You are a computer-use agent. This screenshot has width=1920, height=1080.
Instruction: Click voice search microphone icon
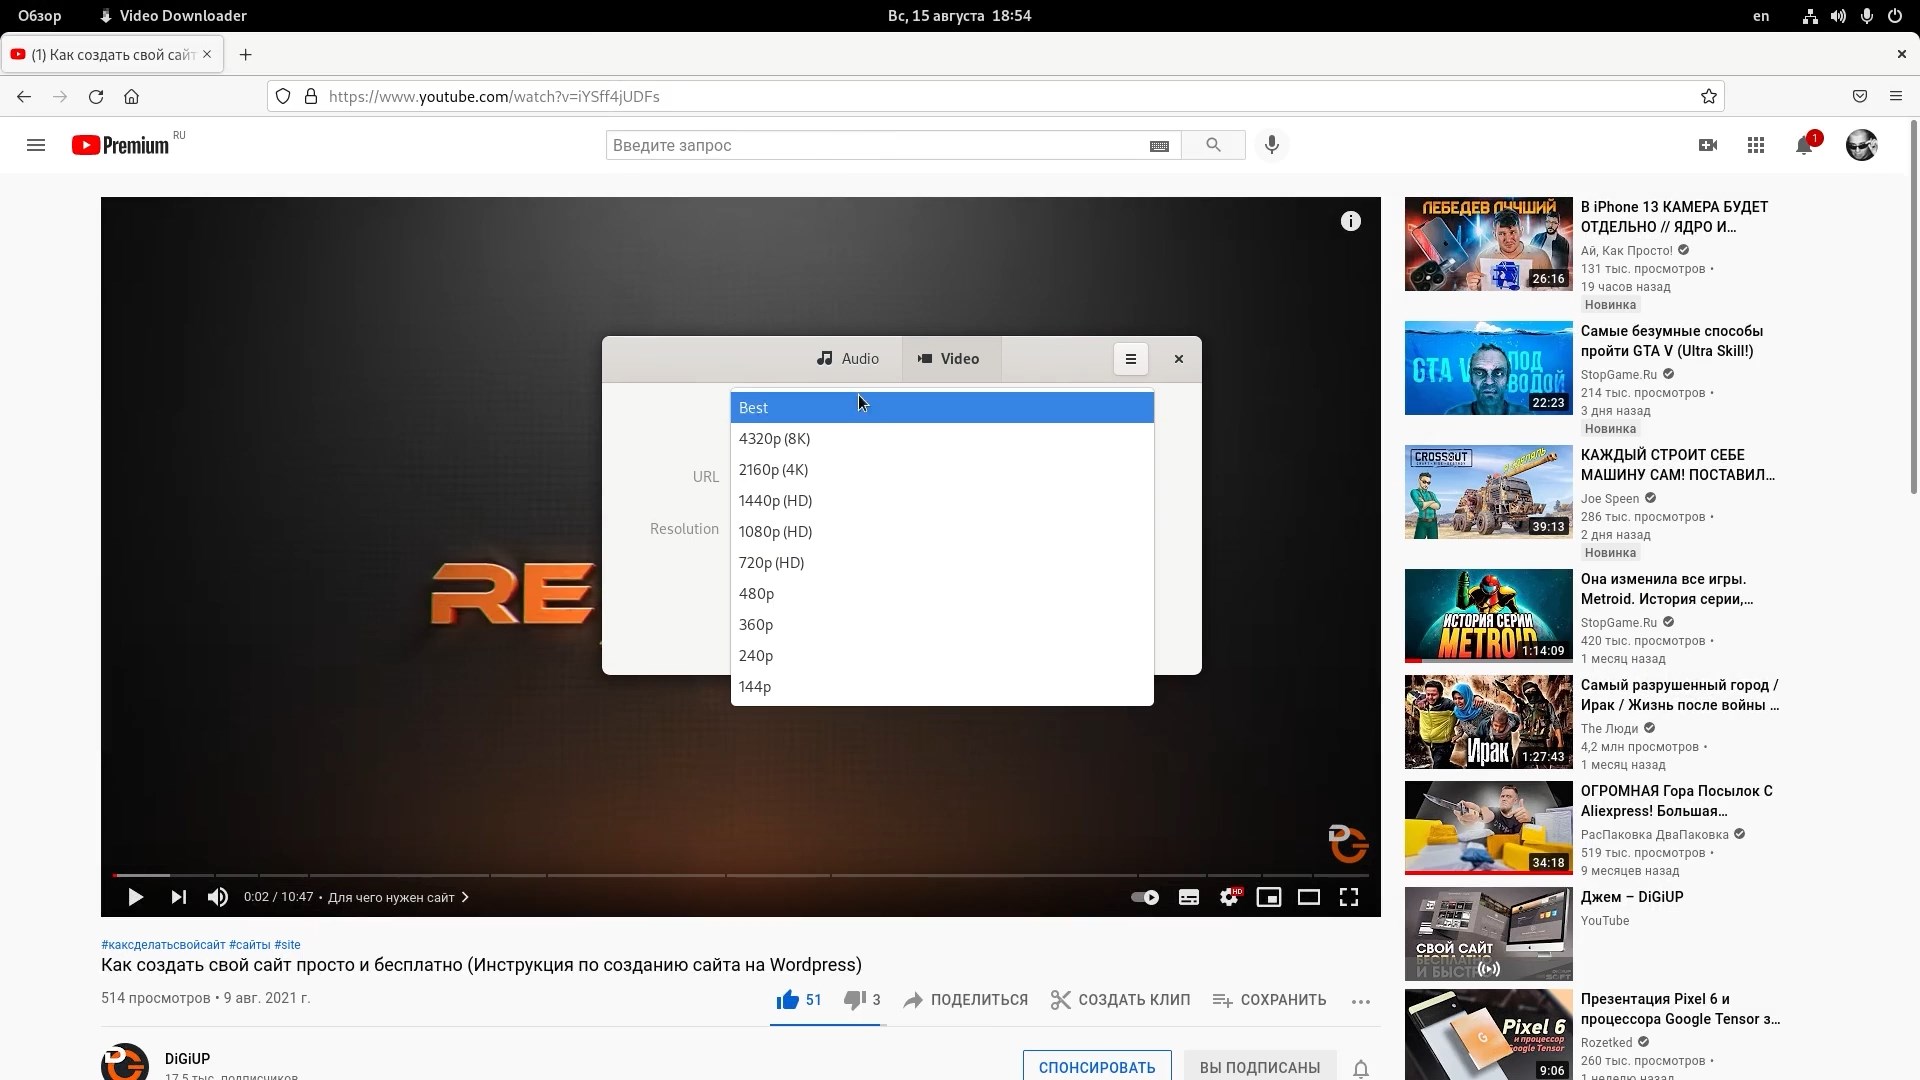1272,145
